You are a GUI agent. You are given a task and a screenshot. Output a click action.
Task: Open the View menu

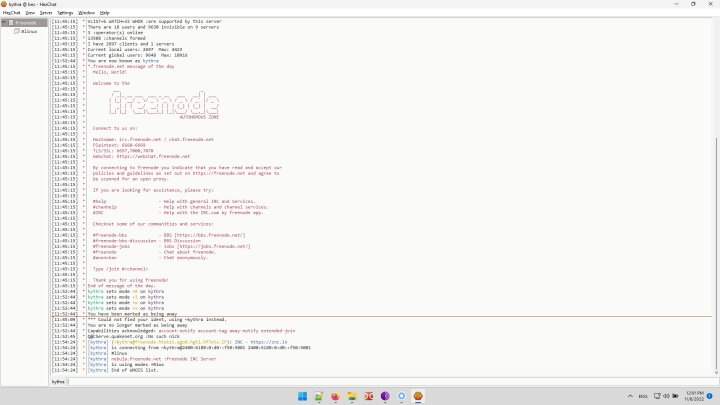pos(30,13)
